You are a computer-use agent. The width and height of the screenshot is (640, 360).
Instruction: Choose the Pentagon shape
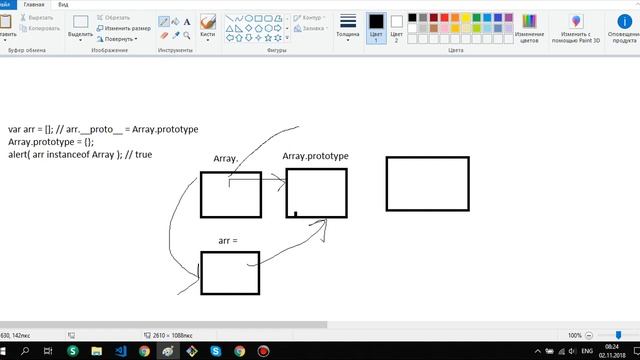tap(258, 29)
